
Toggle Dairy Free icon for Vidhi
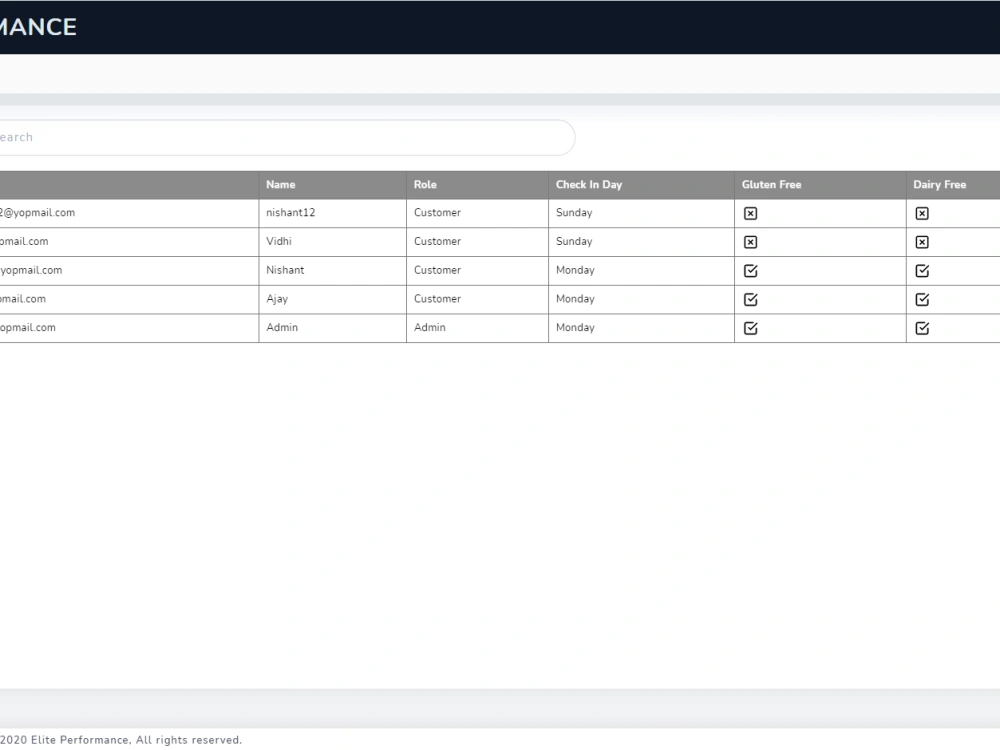(922, 242)
